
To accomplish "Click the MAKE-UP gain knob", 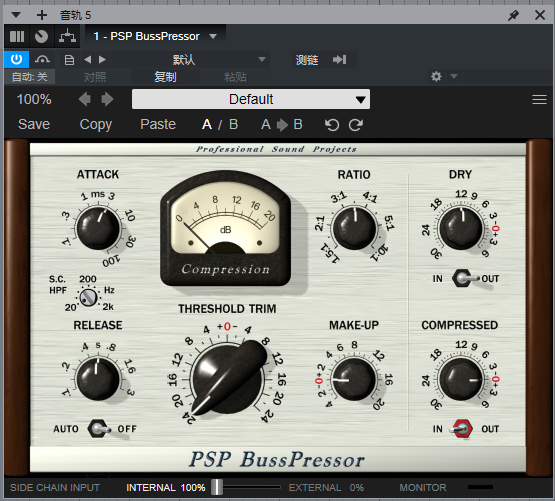I will [x=354, y=379].
